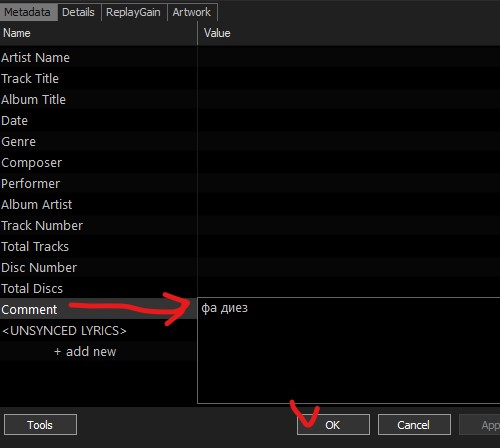Click the Value column header
Image resolution: width=500 pixels, height=448 pixels.
[x=349, y=33]
